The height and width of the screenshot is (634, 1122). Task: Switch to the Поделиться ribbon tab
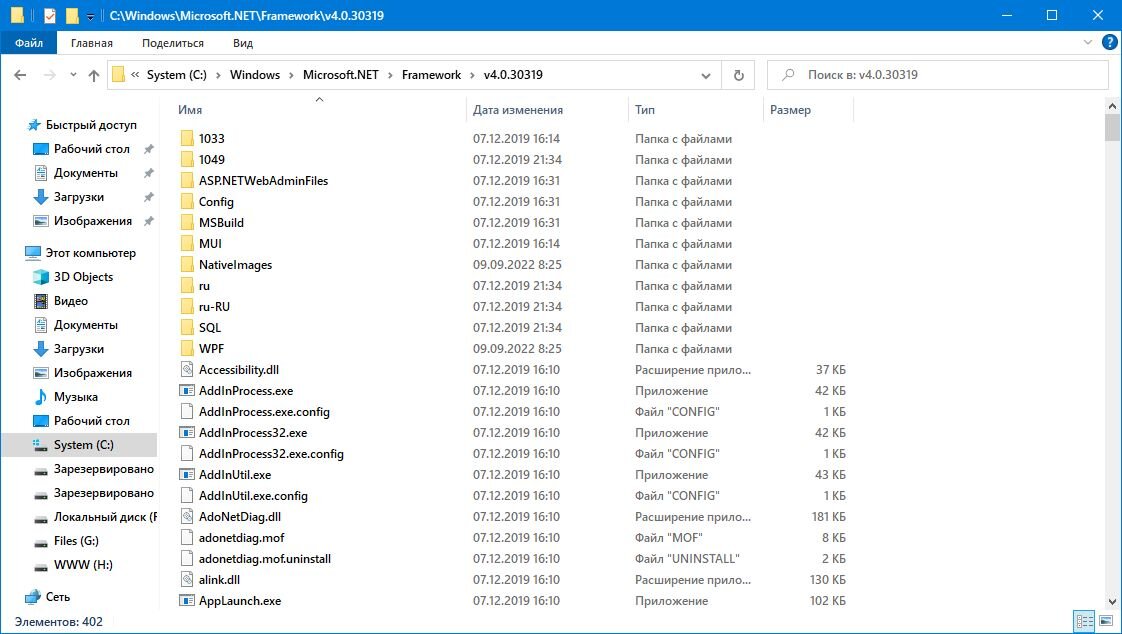[172, 43]
